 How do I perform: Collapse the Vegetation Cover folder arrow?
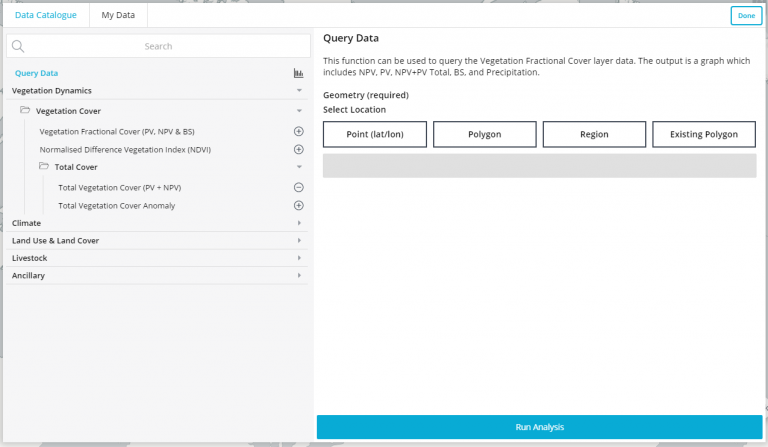299,111
